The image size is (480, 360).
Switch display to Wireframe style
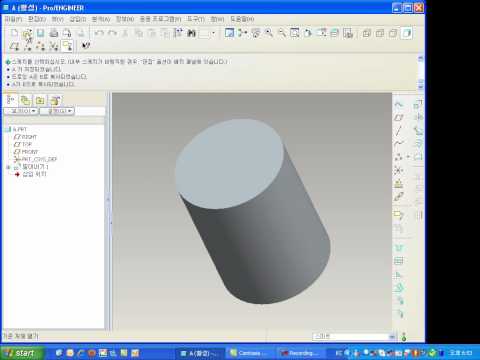click(367, 33)
